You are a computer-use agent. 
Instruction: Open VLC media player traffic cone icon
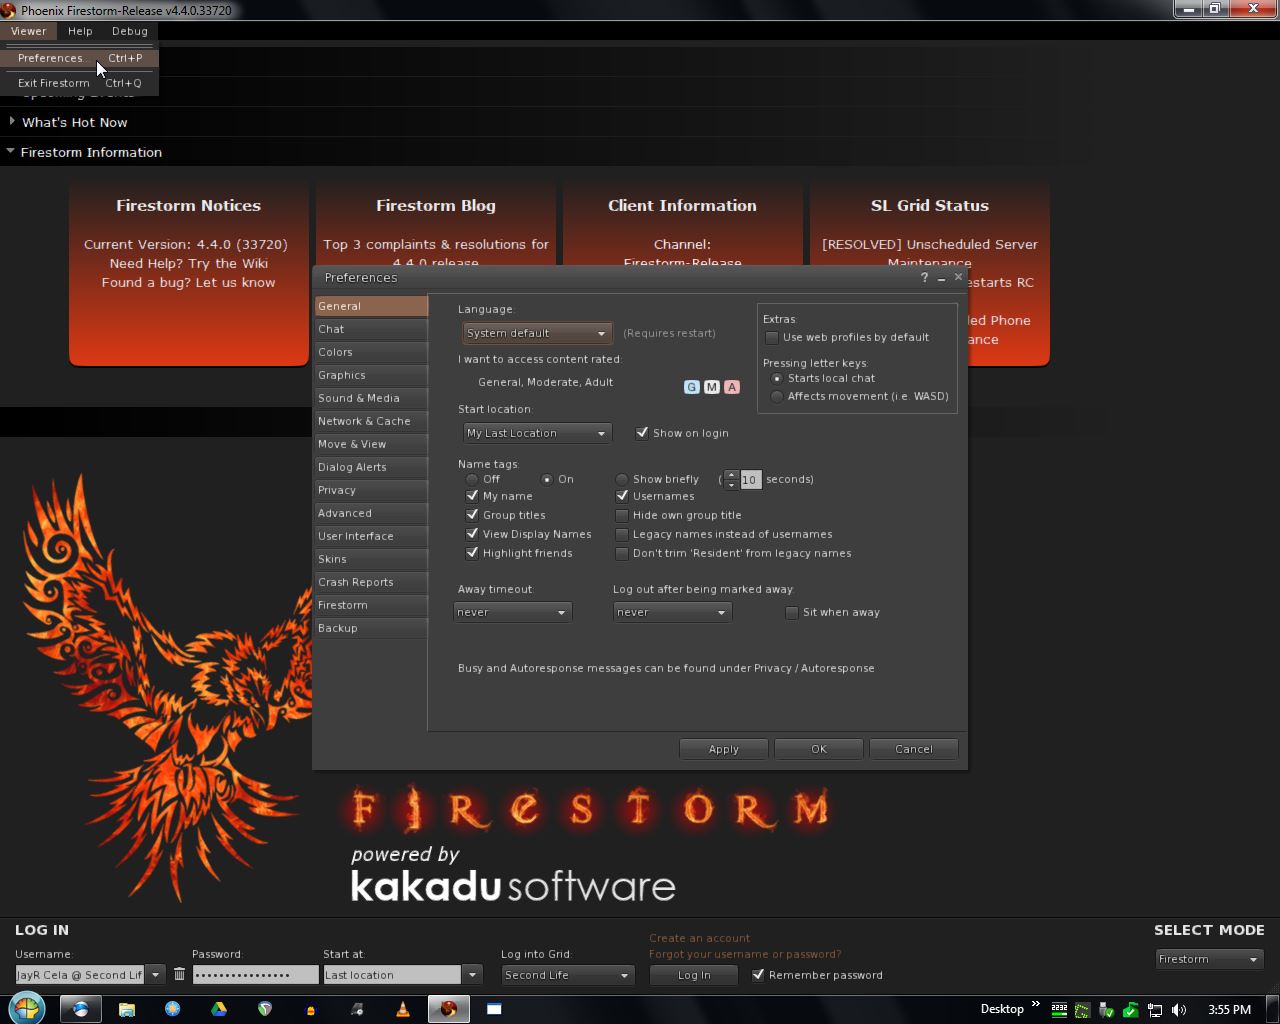[403, 1009]
